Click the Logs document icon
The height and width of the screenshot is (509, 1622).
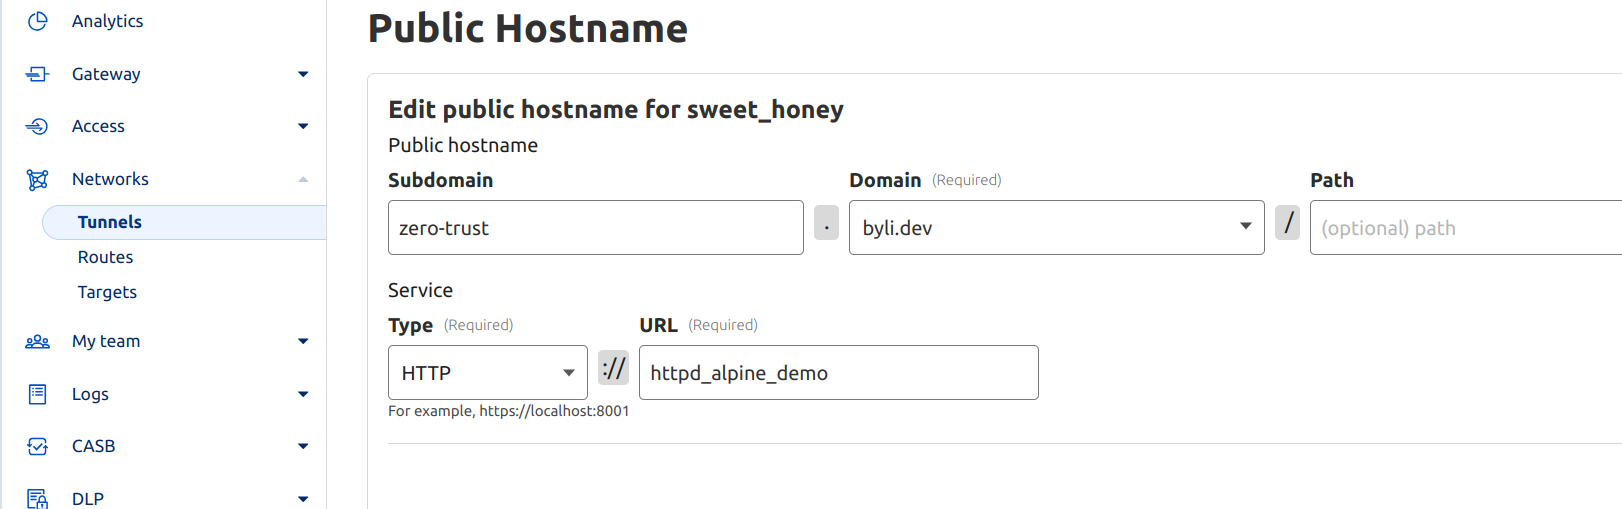[38, 394]
